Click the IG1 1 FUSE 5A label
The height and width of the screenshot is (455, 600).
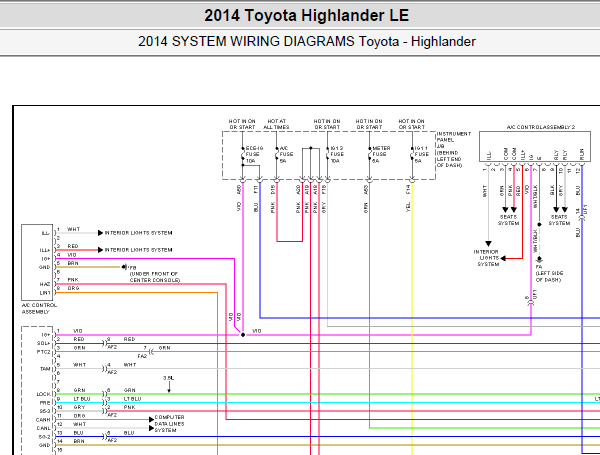[x=421, y=154]
